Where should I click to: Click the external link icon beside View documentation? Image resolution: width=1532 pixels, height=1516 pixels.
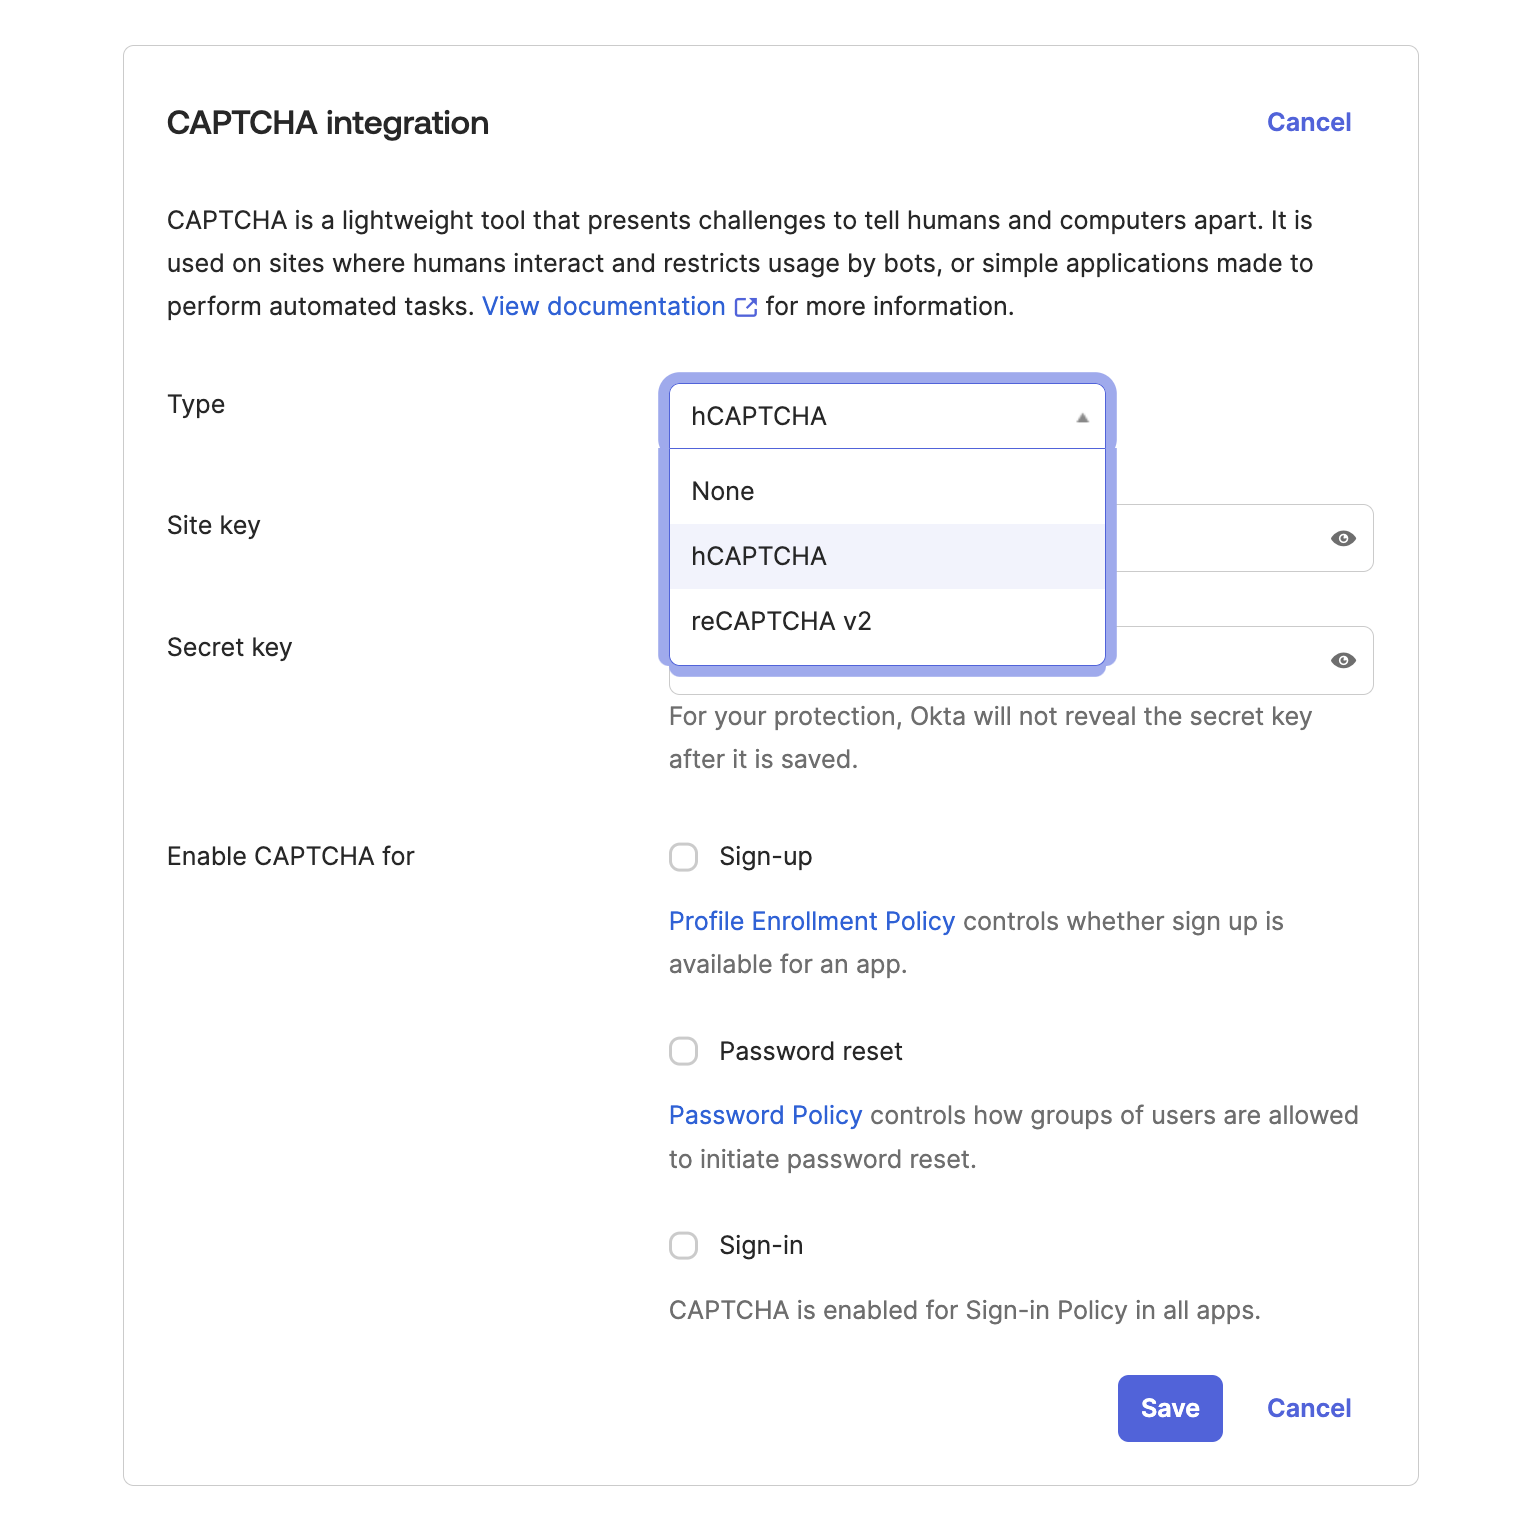(x=745, y=307)
